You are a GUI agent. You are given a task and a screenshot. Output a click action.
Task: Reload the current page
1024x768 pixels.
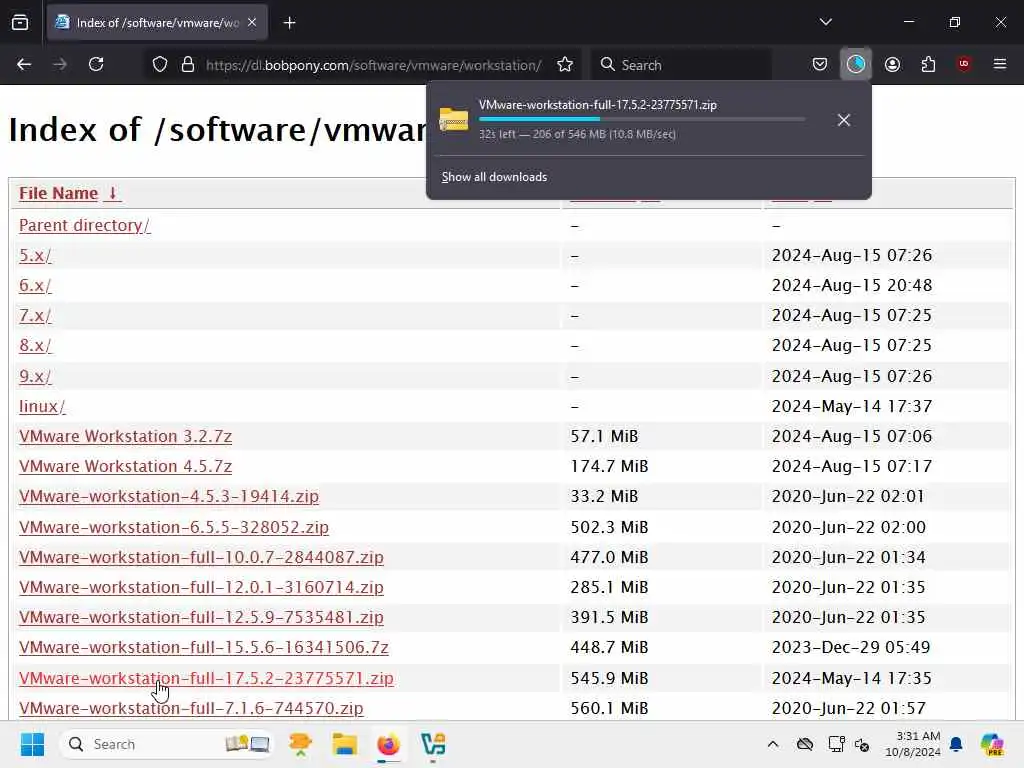coord(96,64)
